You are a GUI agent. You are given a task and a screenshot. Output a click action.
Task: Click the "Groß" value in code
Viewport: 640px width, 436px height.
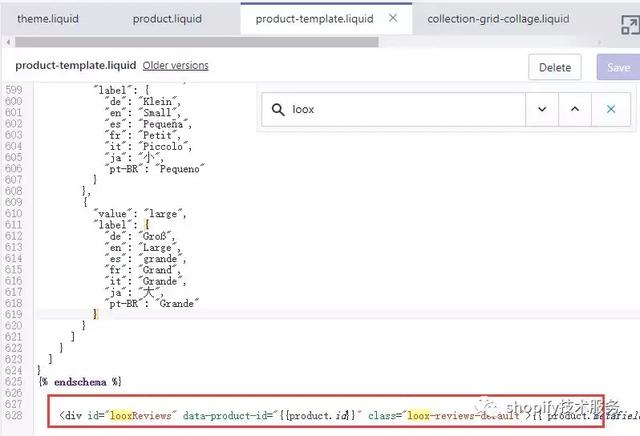click(x=156, y=236)
